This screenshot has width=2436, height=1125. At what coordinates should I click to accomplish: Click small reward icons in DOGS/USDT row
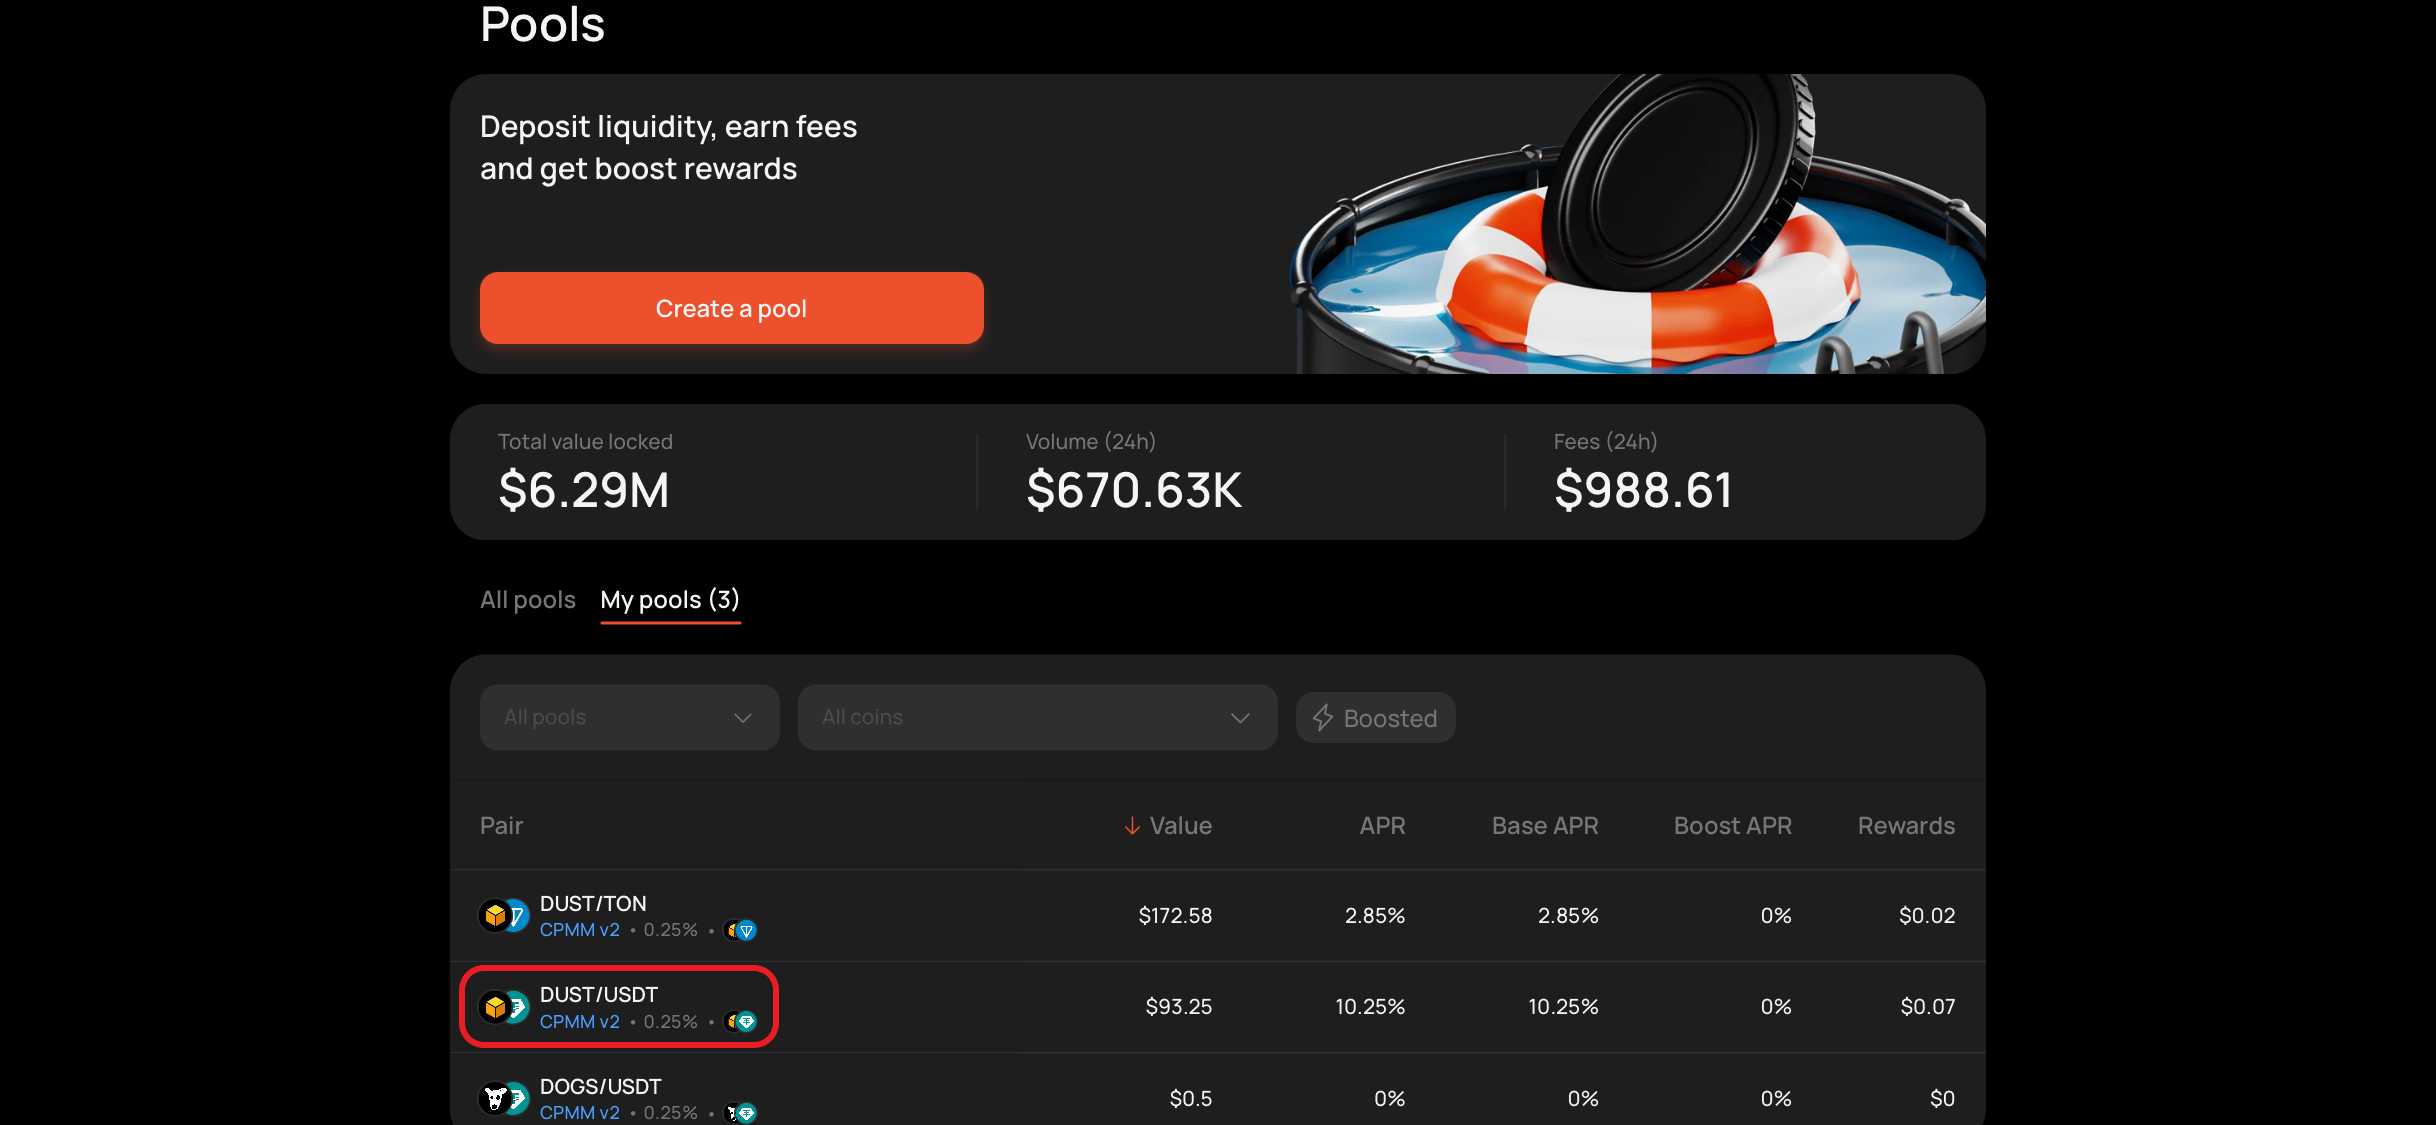coord(741,1113)
